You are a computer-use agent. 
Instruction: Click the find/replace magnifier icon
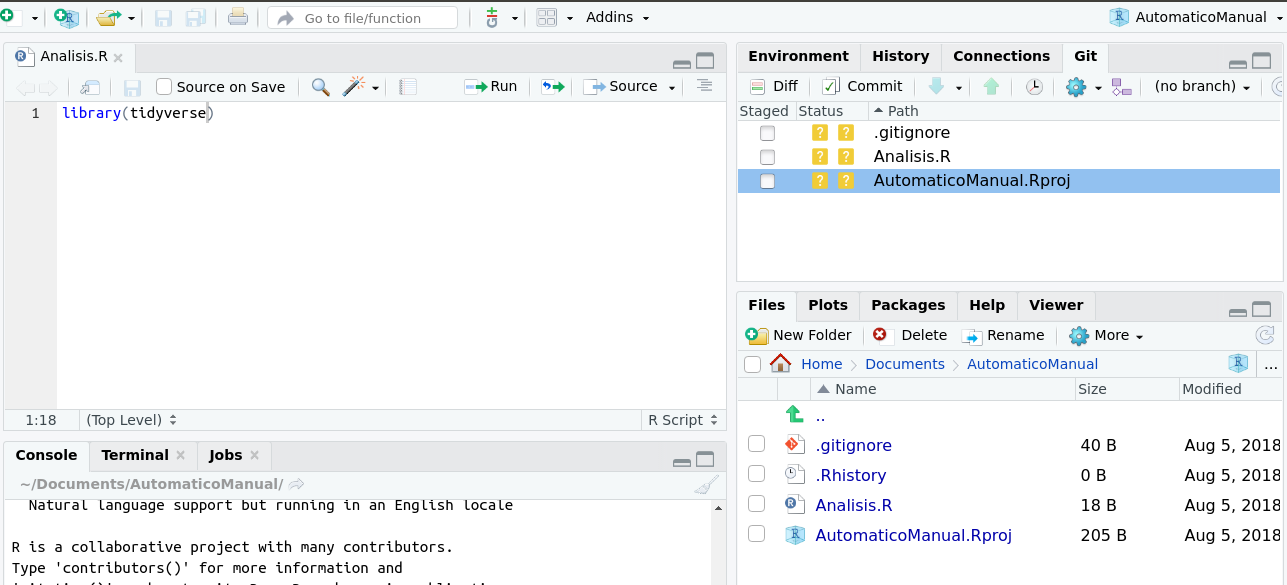tap(320, 87)
